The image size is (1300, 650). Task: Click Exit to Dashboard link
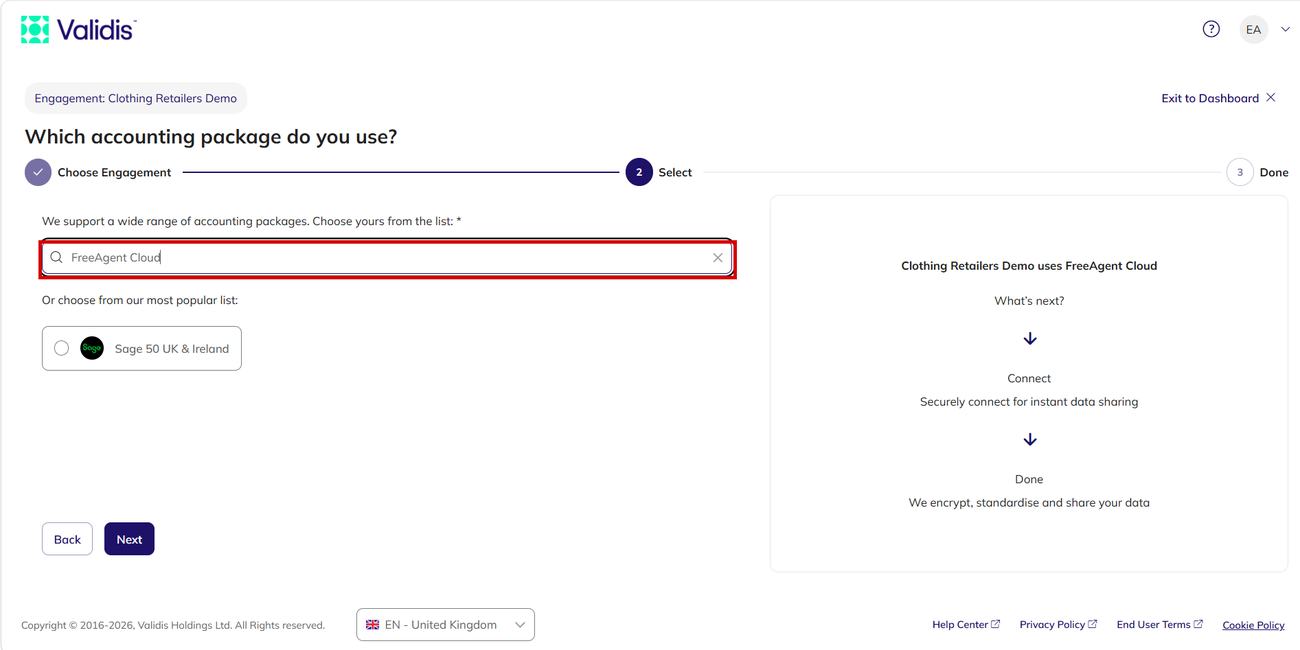[x=1210, y=98]
